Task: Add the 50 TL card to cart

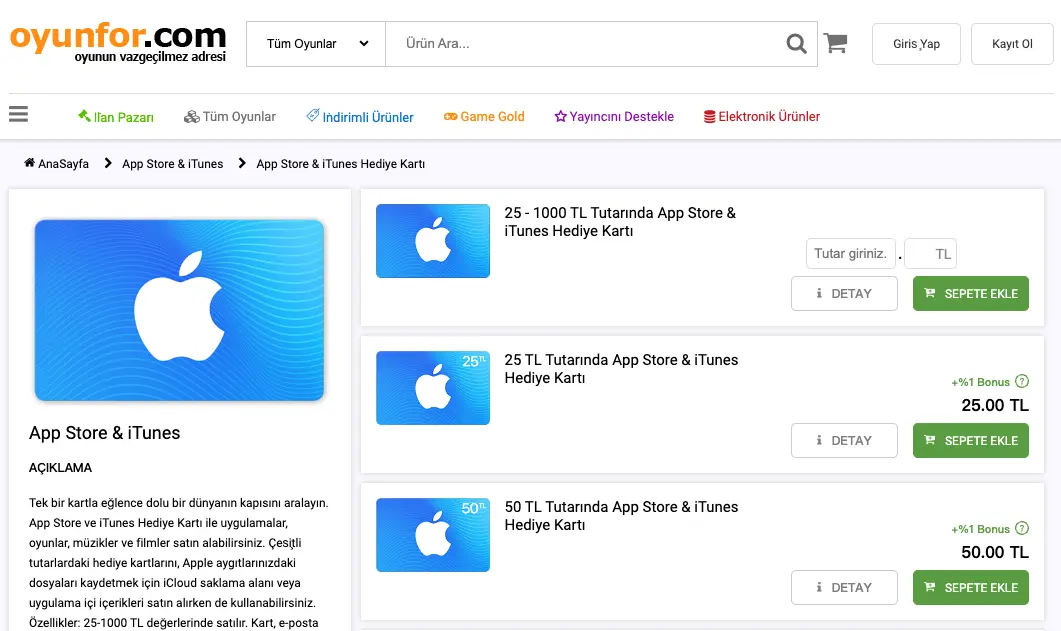Action: [x=971, y=588]
